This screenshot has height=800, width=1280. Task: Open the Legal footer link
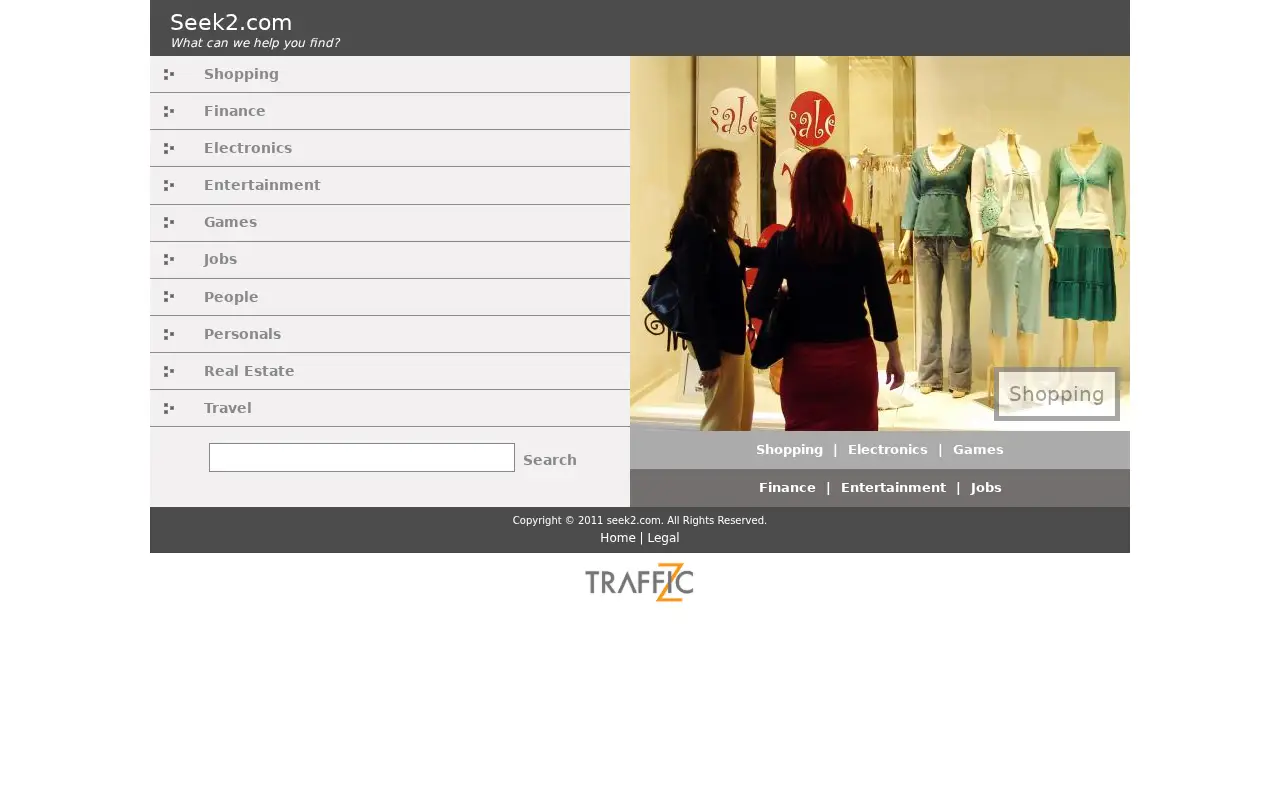[663, 538]
